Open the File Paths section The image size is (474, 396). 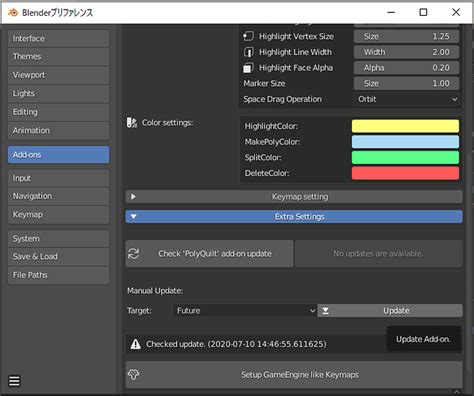point(58,275)
